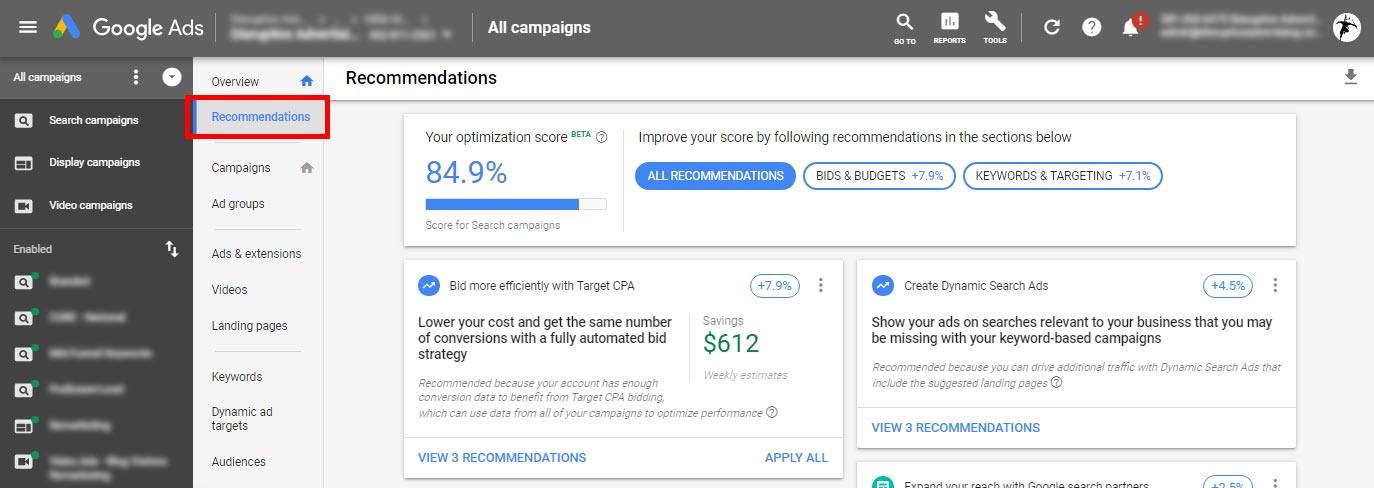Toggle sort order arrows beside Enabled
This screenshot has width=1374, height=488.
[172, 249]
